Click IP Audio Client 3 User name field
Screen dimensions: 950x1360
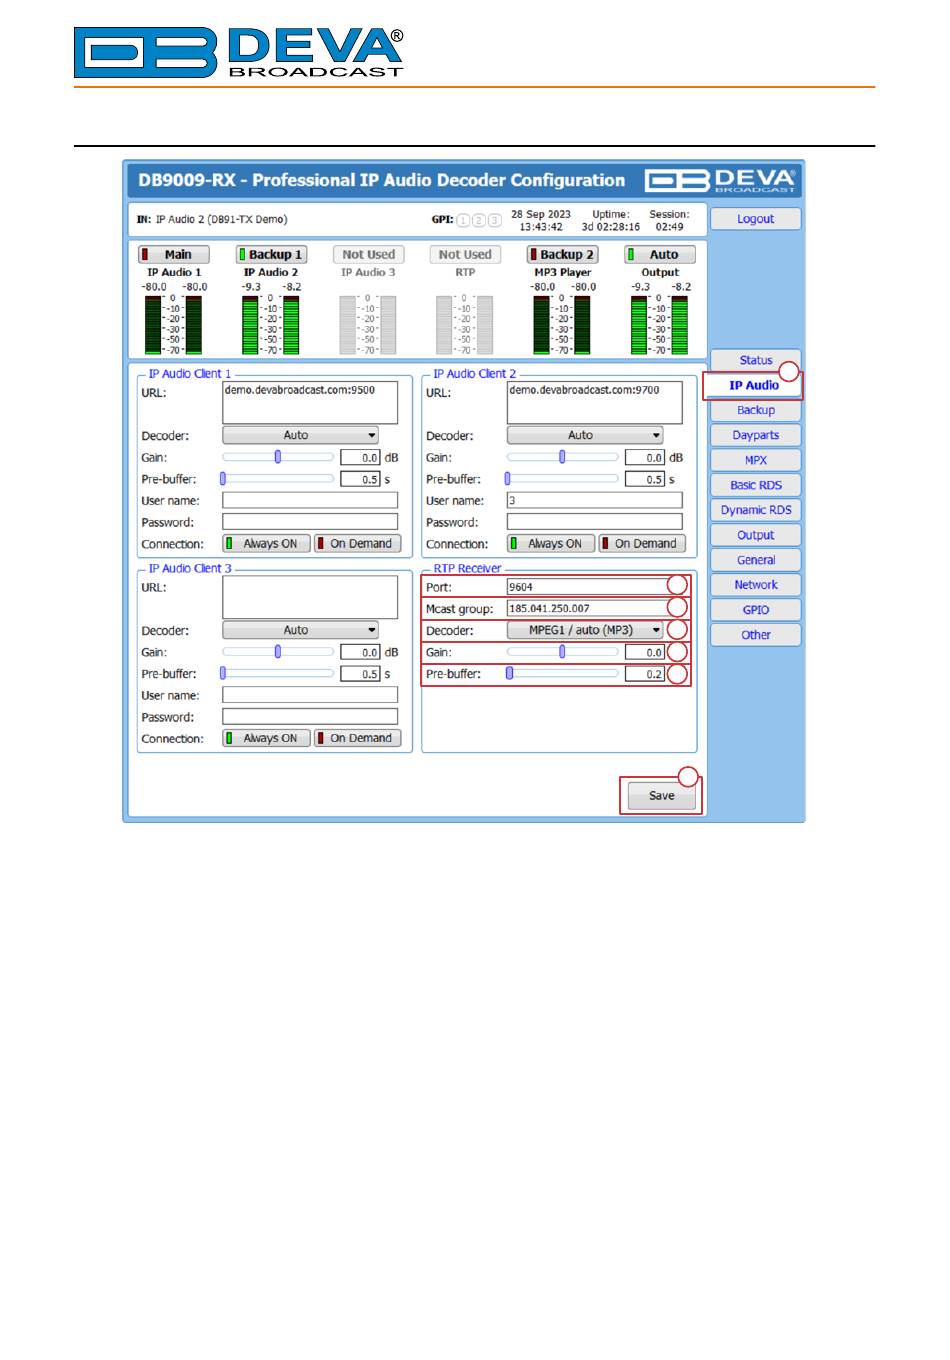click(x=310, y=695)
